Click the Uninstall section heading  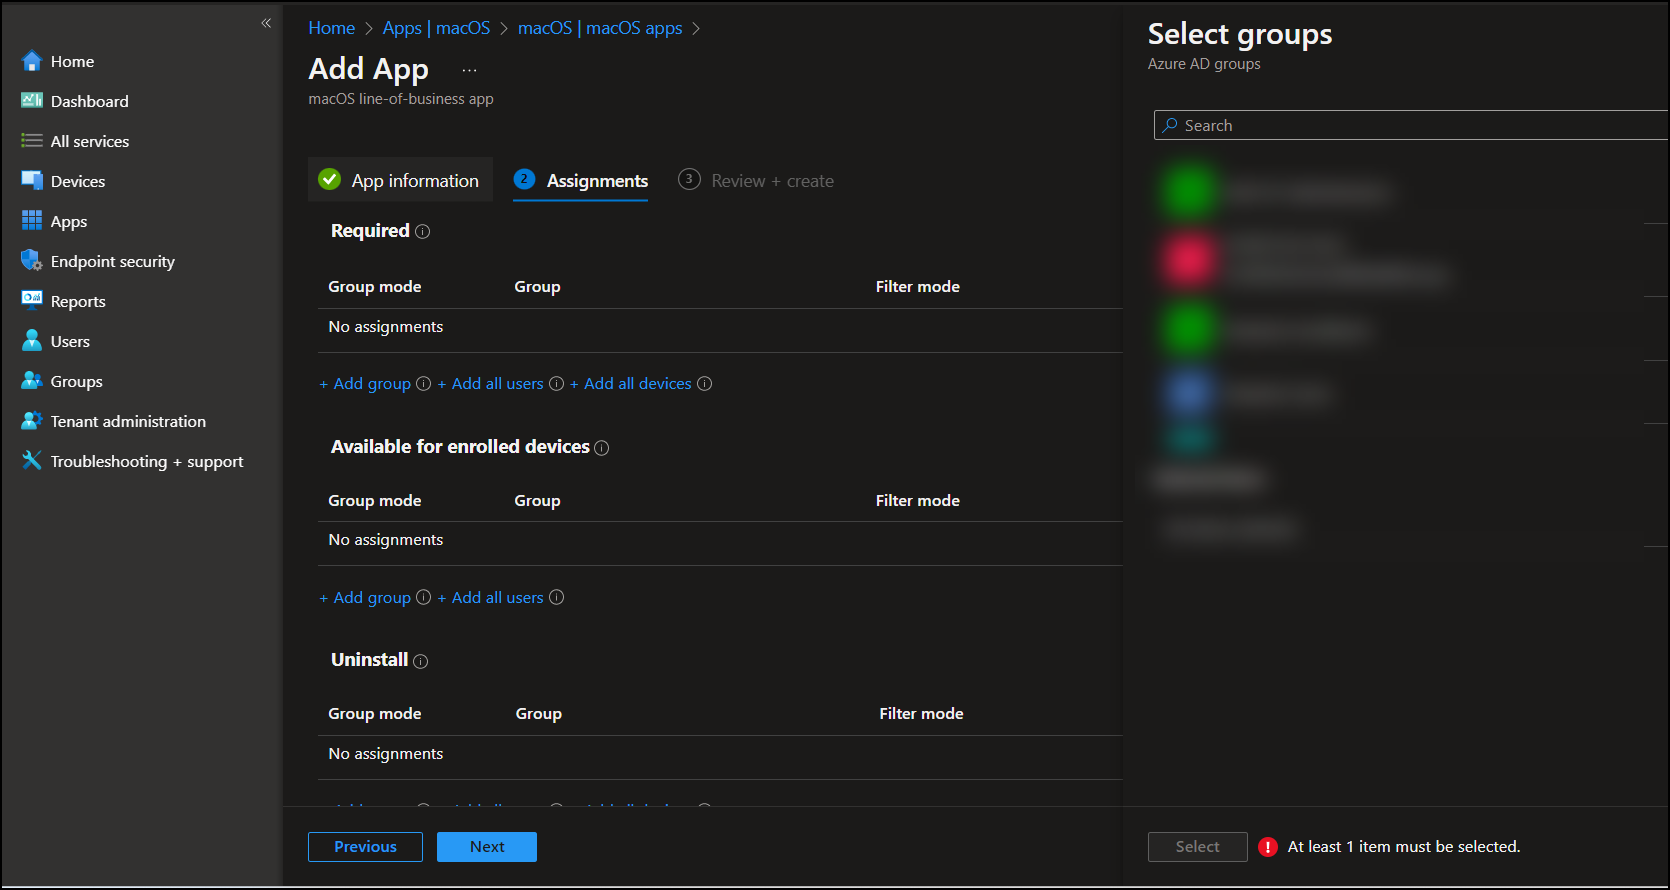[369, 660]
